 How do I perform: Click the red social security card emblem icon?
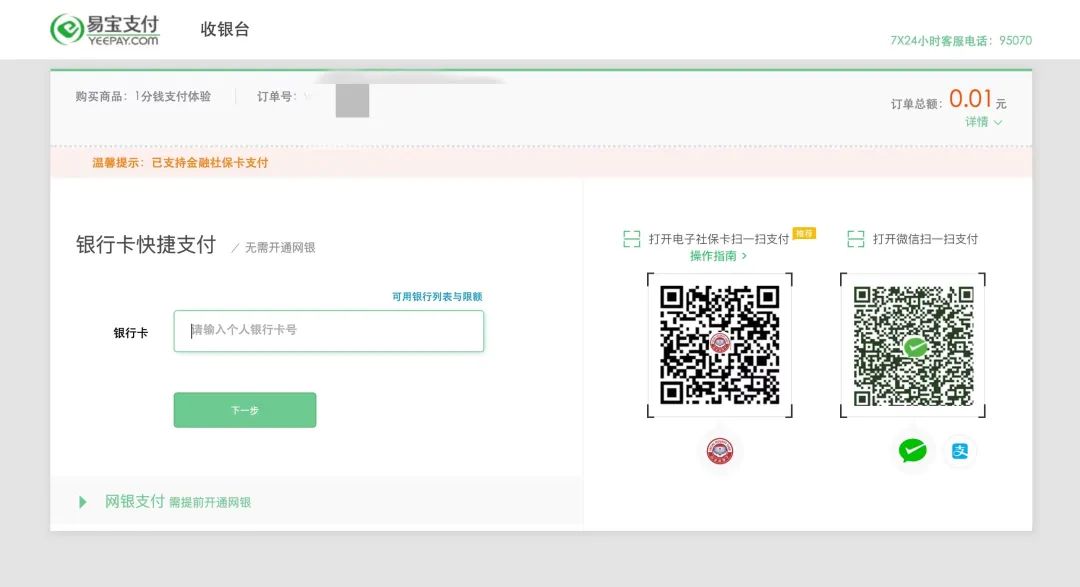tap(721, 451)
